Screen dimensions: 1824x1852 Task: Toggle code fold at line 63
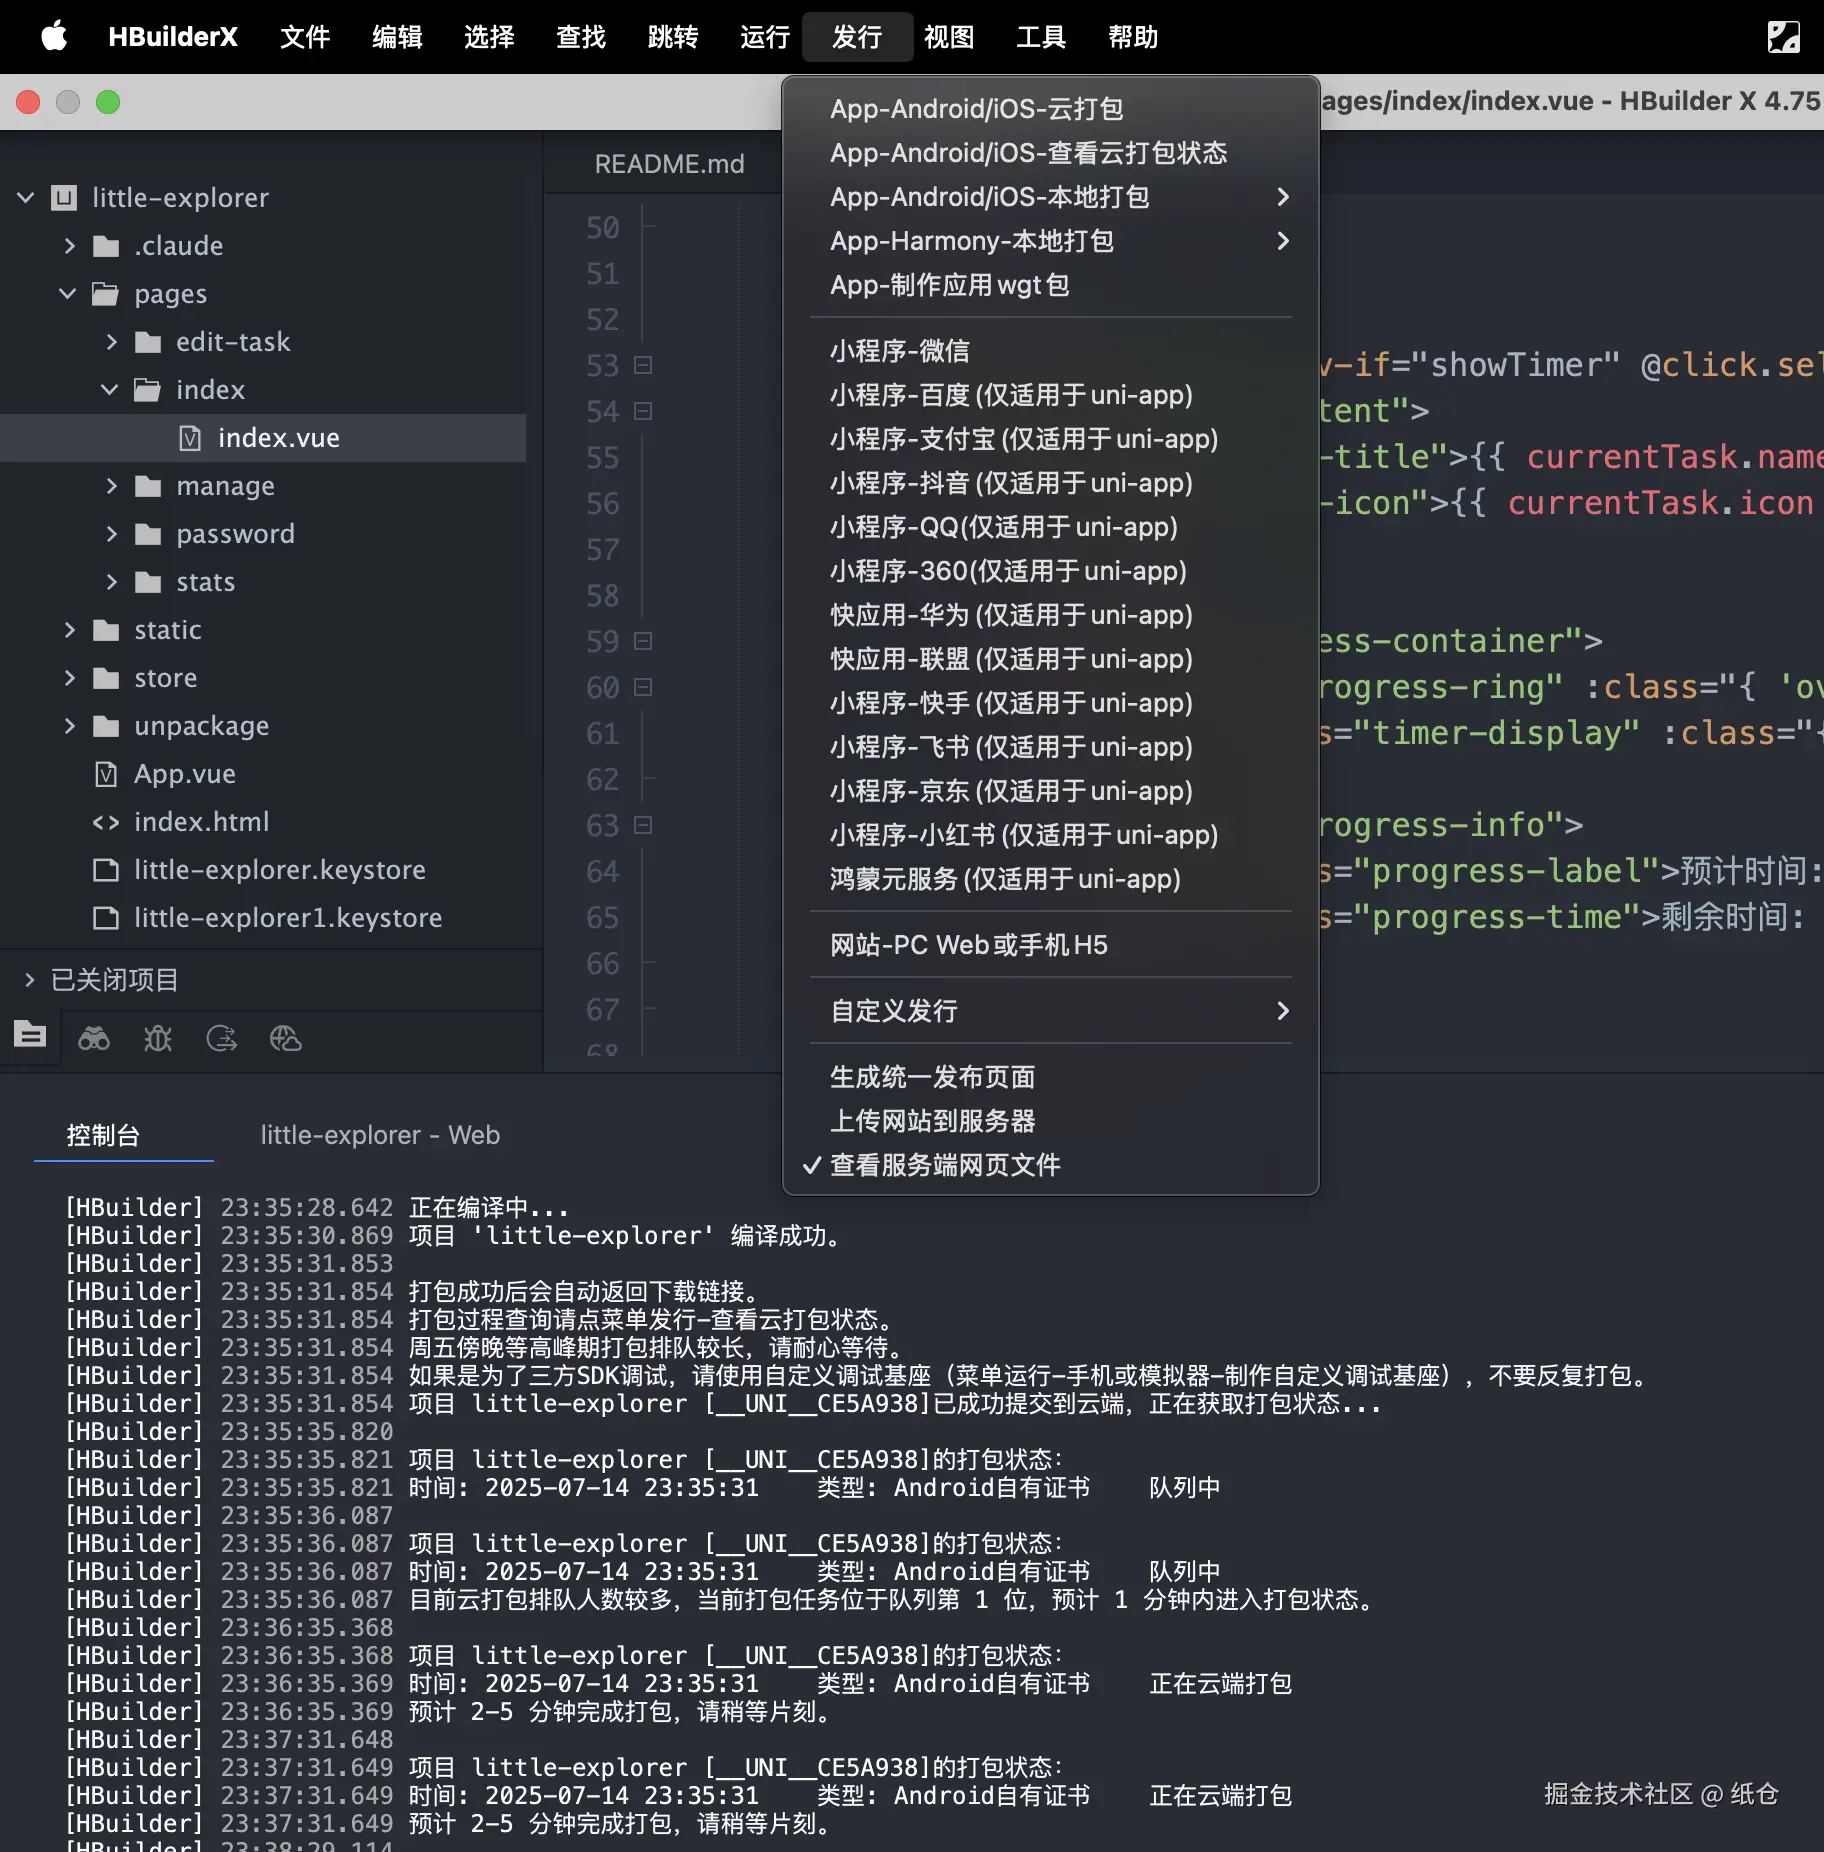[x=643, y=825]
